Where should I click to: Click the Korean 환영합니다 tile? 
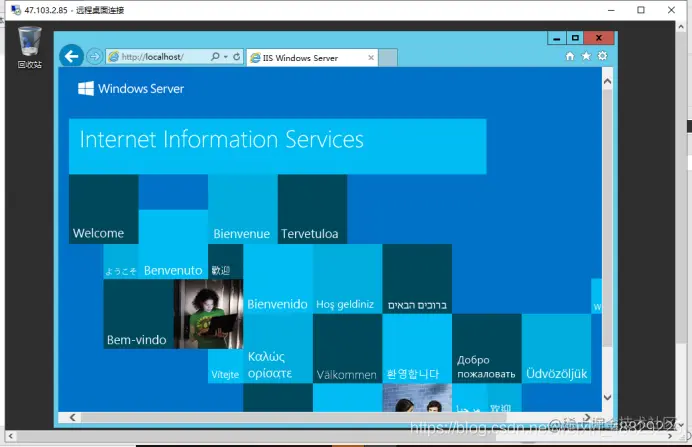[x=417, y=348]
